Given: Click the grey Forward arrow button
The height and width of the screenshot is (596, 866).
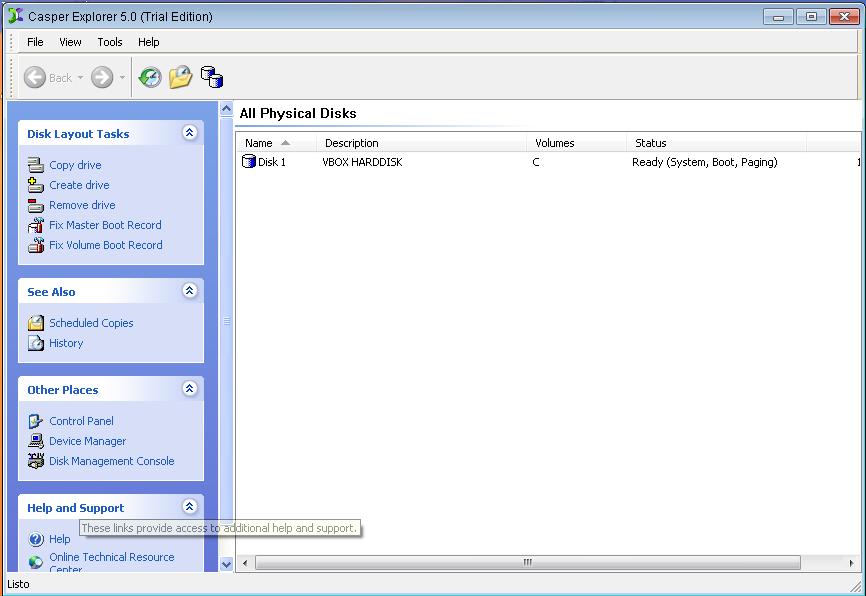Looking at the screenshot, I should pyautogui.click(x=102, y=77).
